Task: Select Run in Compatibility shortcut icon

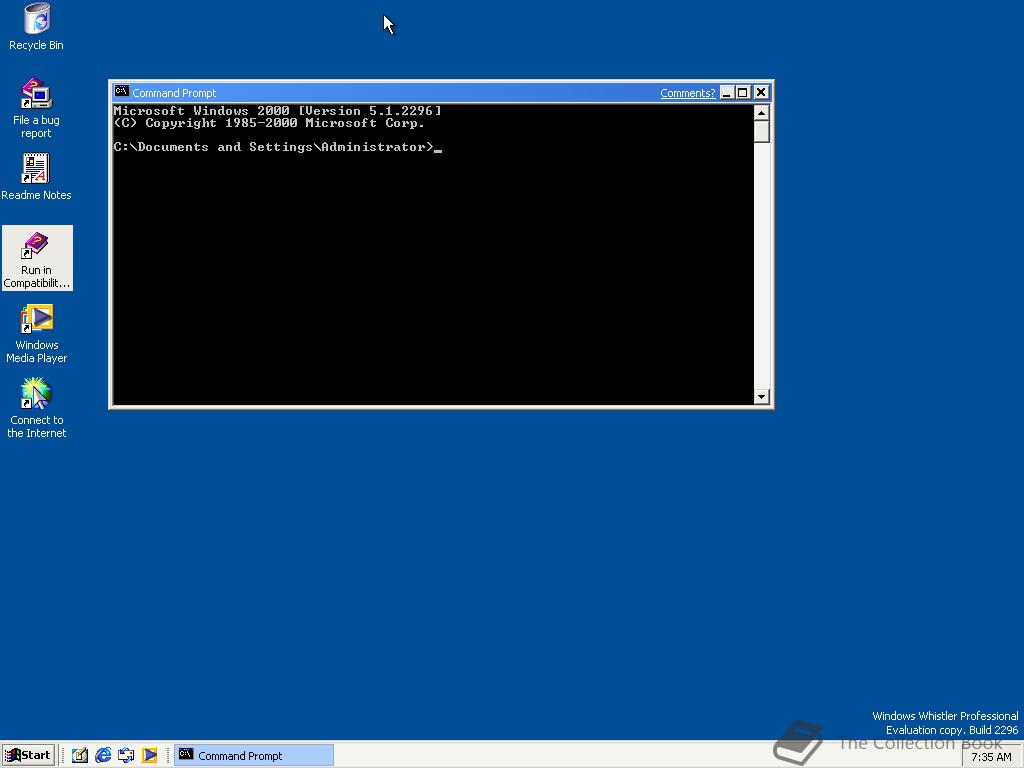Action: (x=37, y=259)
